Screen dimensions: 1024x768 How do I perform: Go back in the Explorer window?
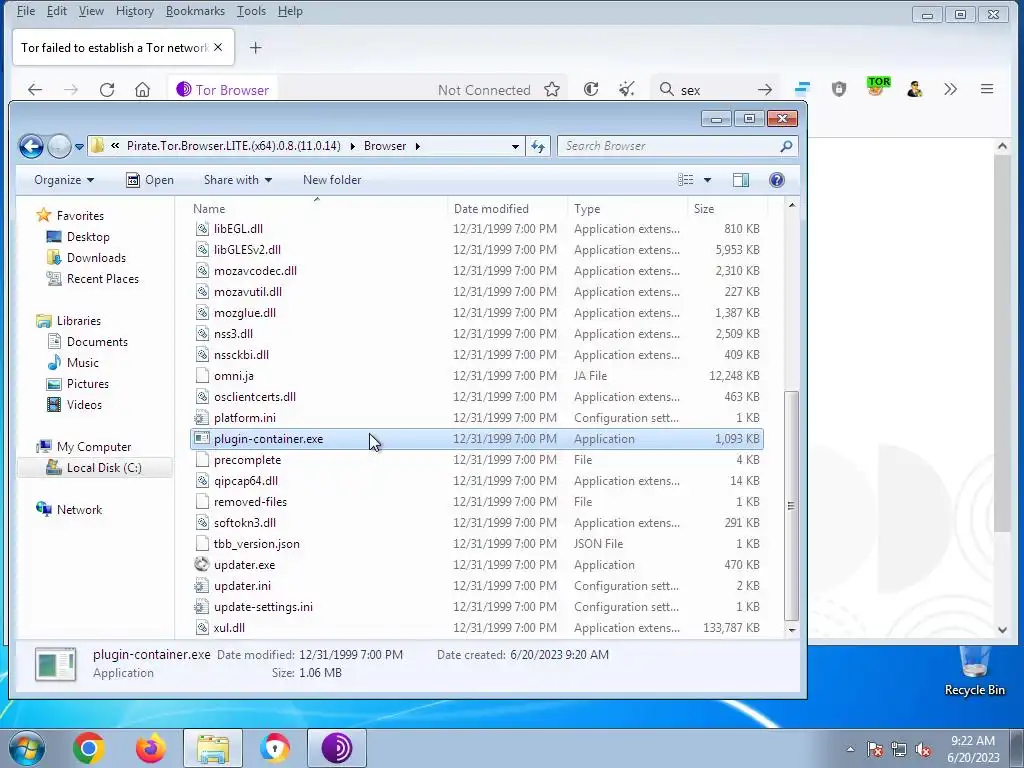[31, 146]
